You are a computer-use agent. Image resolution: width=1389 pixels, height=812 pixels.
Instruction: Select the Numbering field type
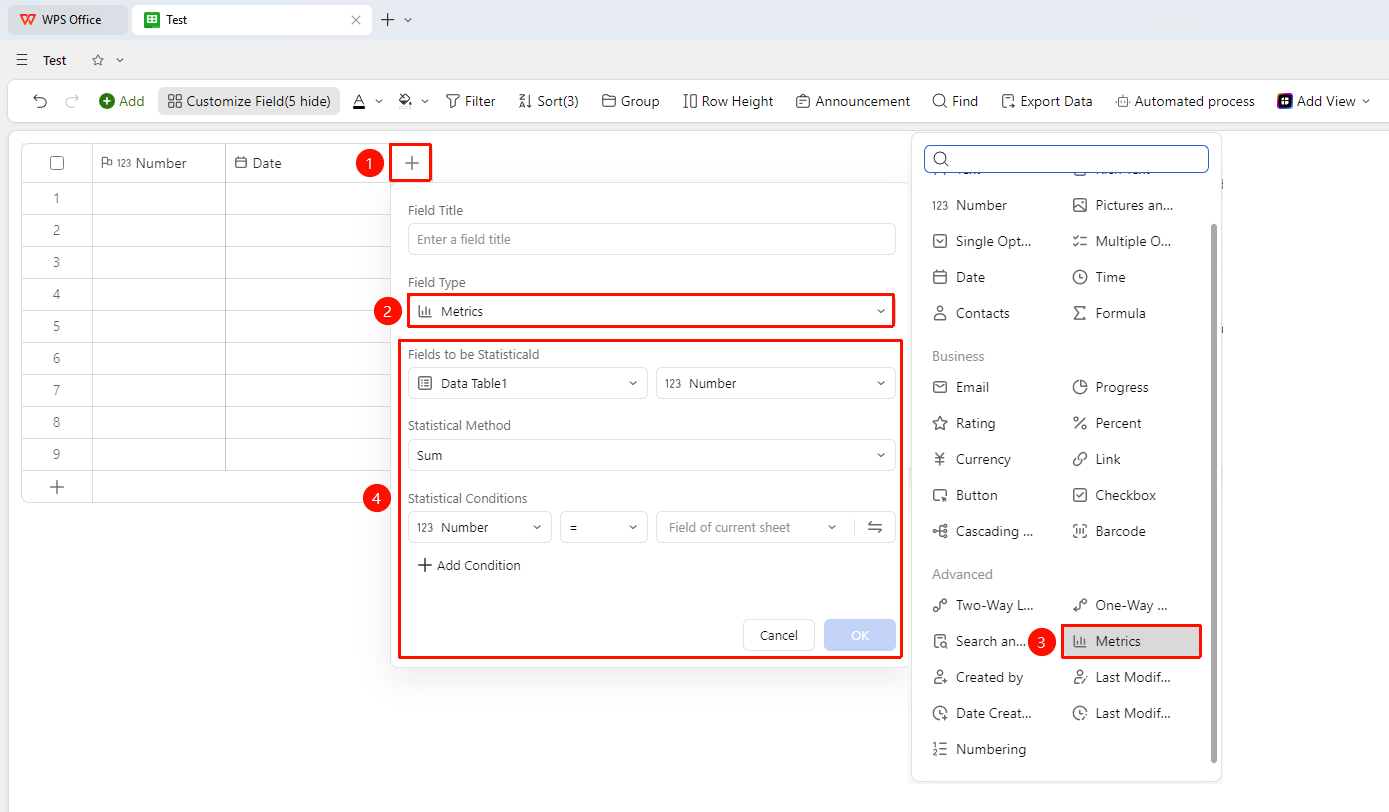point(979,749)
